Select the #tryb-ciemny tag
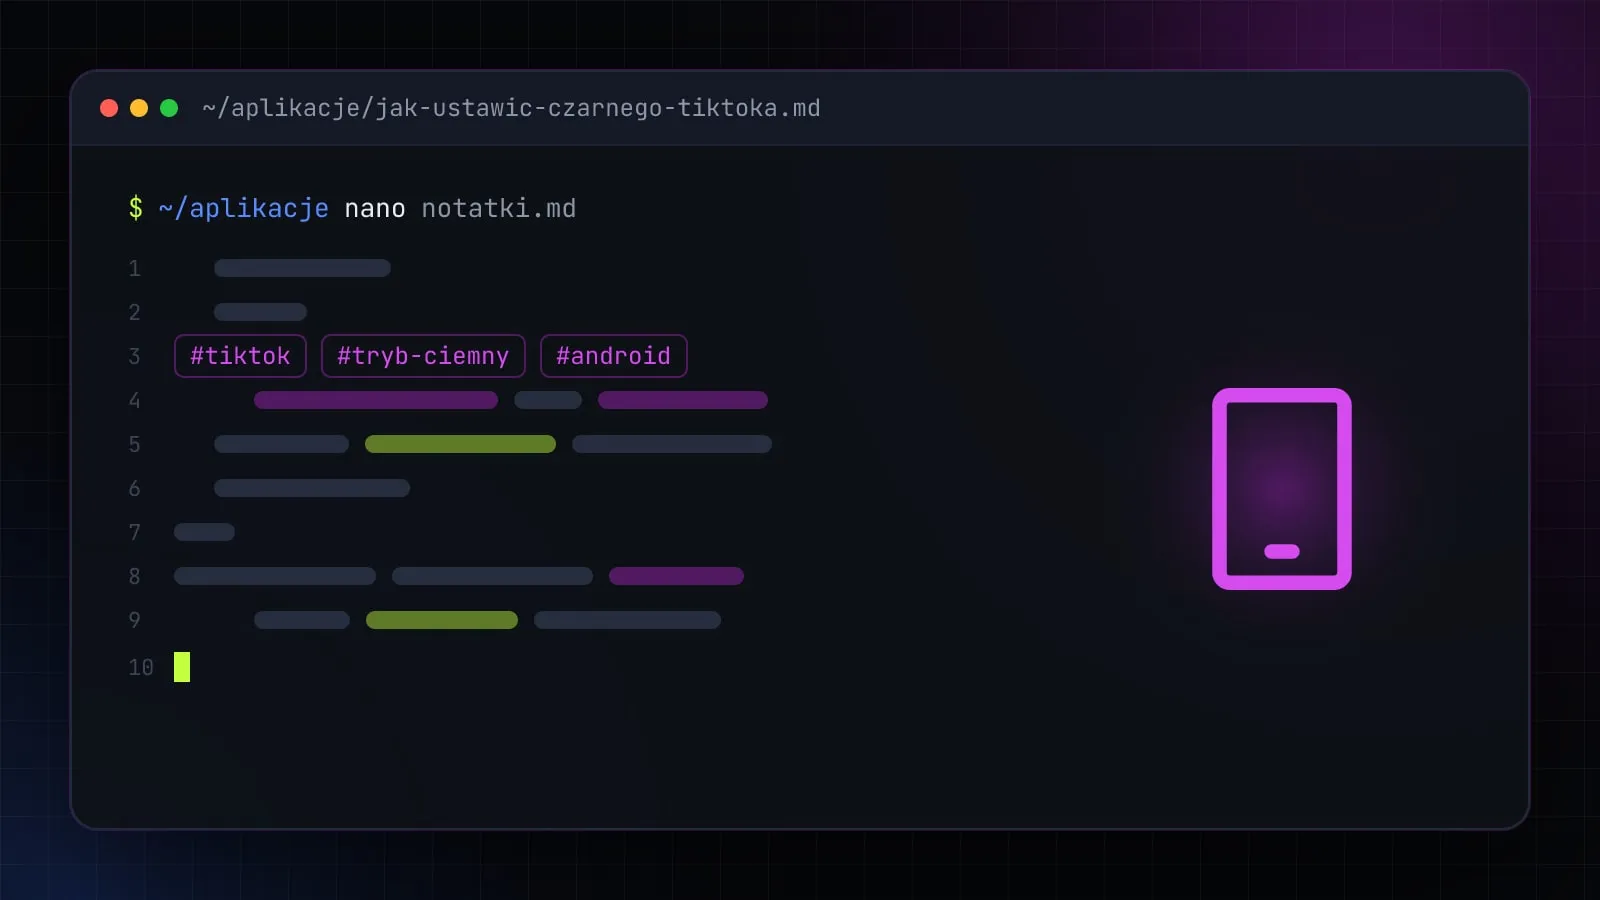This screenshot has height=900, width=1600. [423, 356]
